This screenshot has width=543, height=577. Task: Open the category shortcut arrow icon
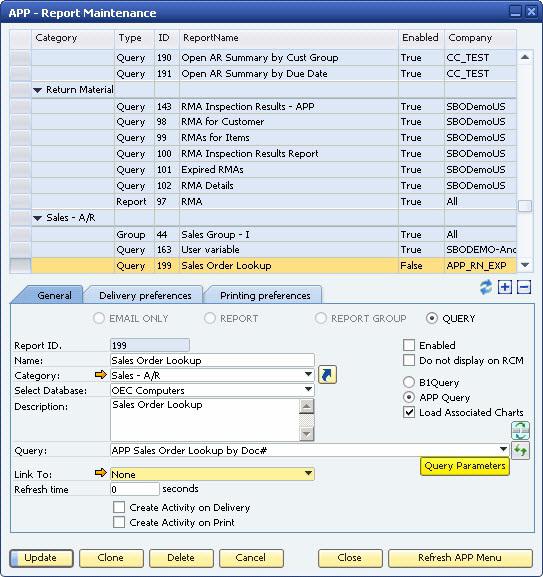pos(327,375)
